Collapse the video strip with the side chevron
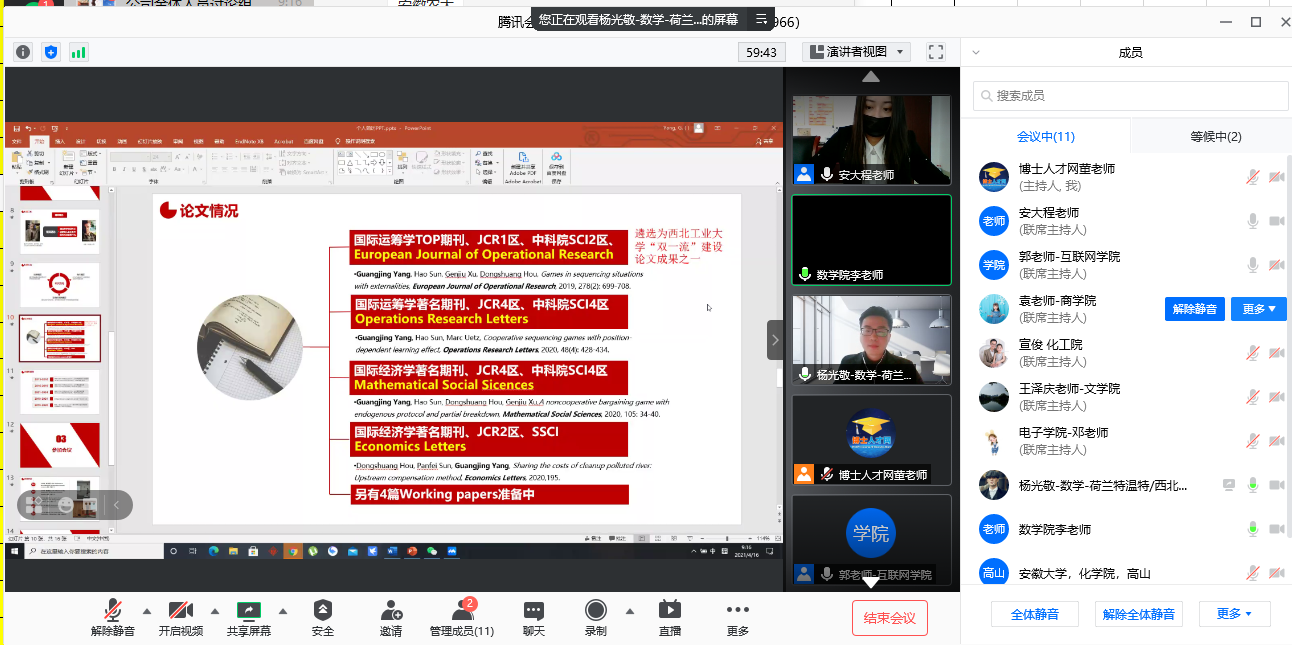The height and width of the screenshot is (645, 1292). pos(775,340)
